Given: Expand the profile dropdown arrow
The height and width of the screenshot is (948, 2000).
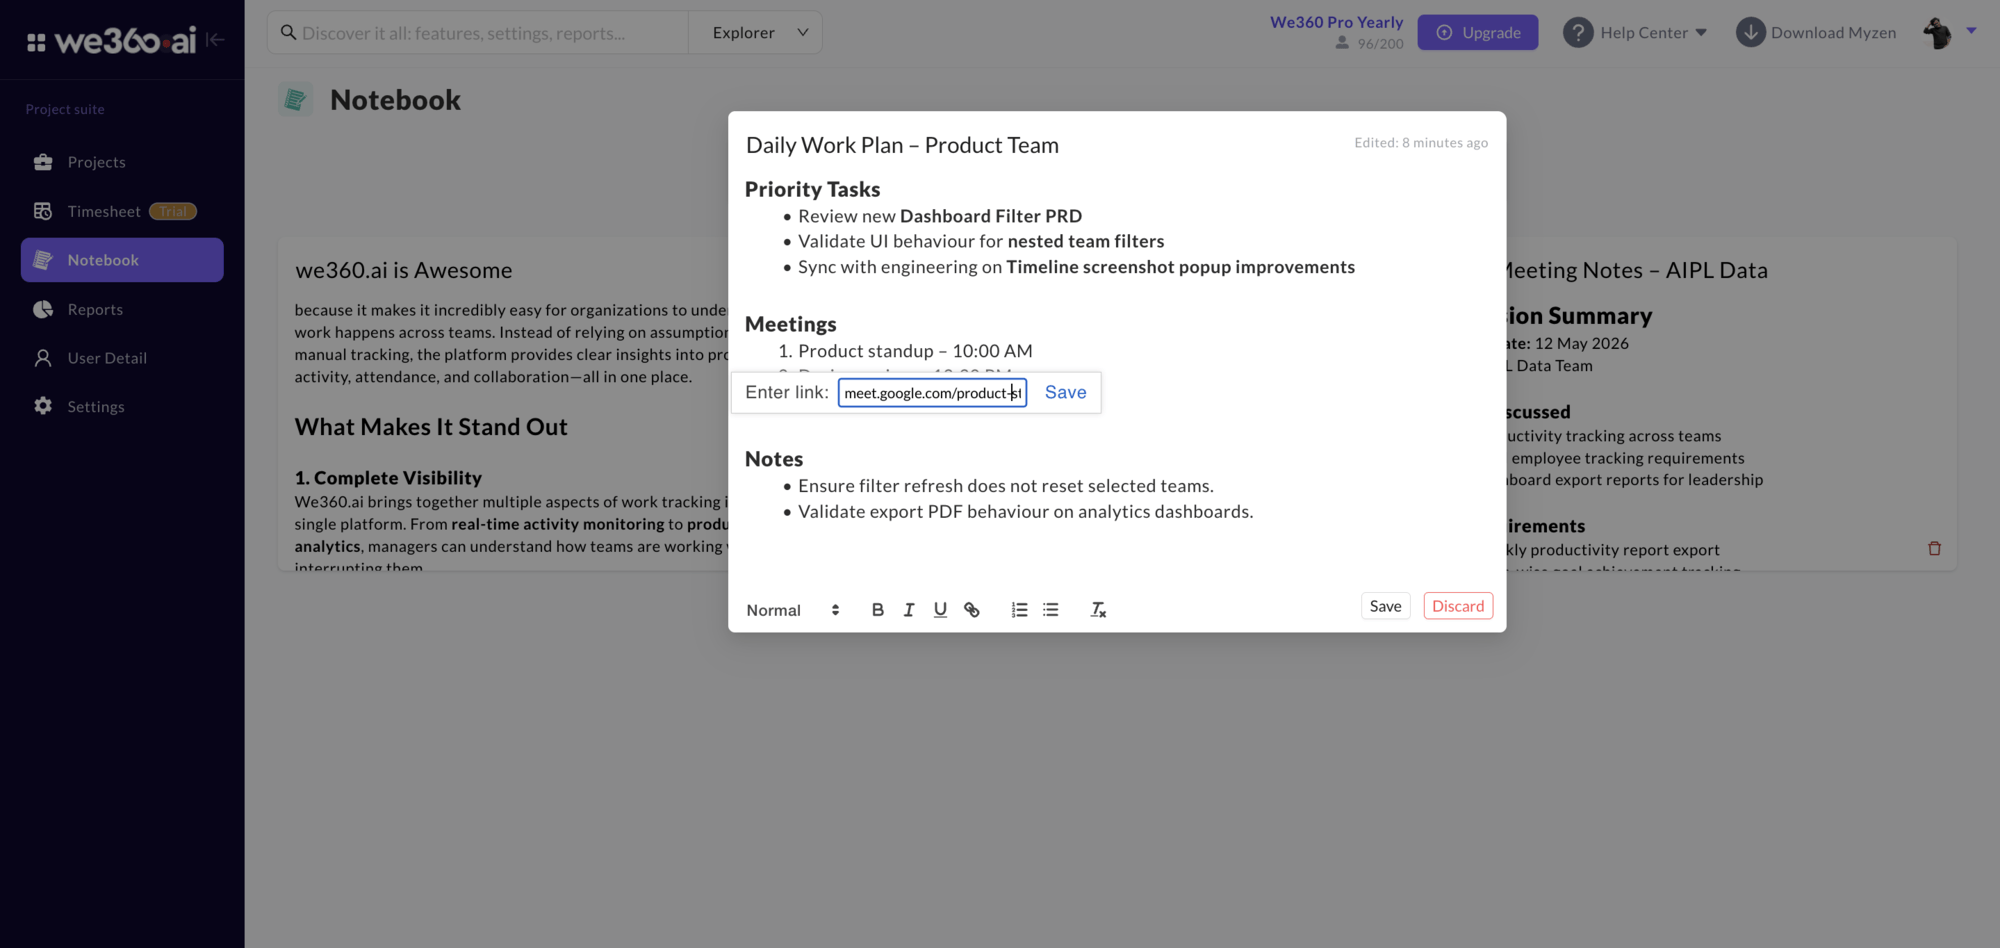Looking at the screenshot, I should point(1971,31).
